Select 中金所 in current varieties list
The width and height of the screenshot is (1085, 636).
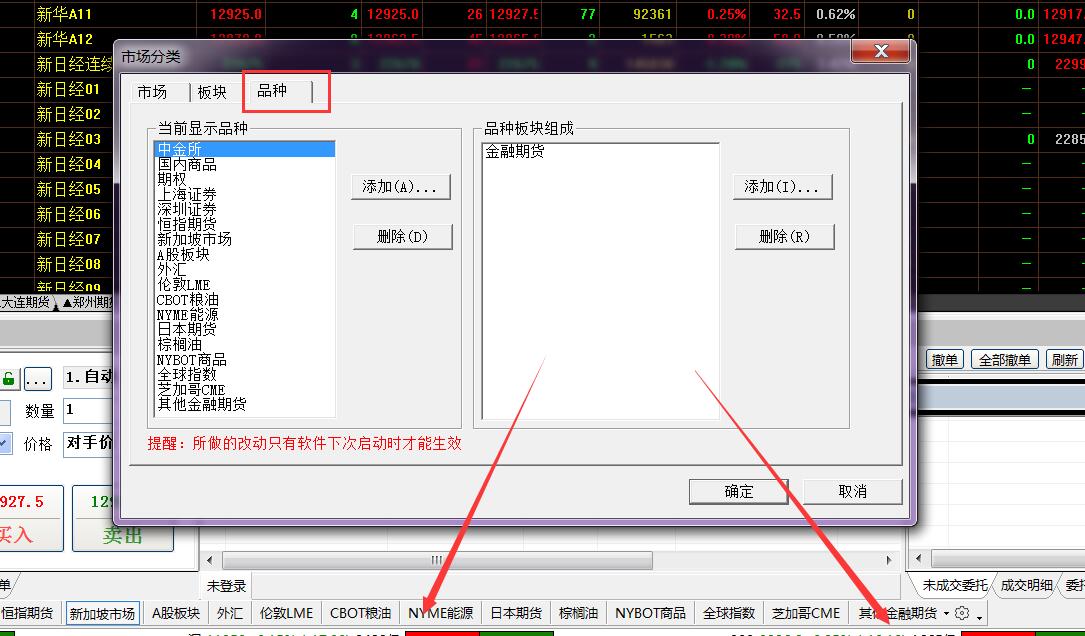(x=245, y=149)
